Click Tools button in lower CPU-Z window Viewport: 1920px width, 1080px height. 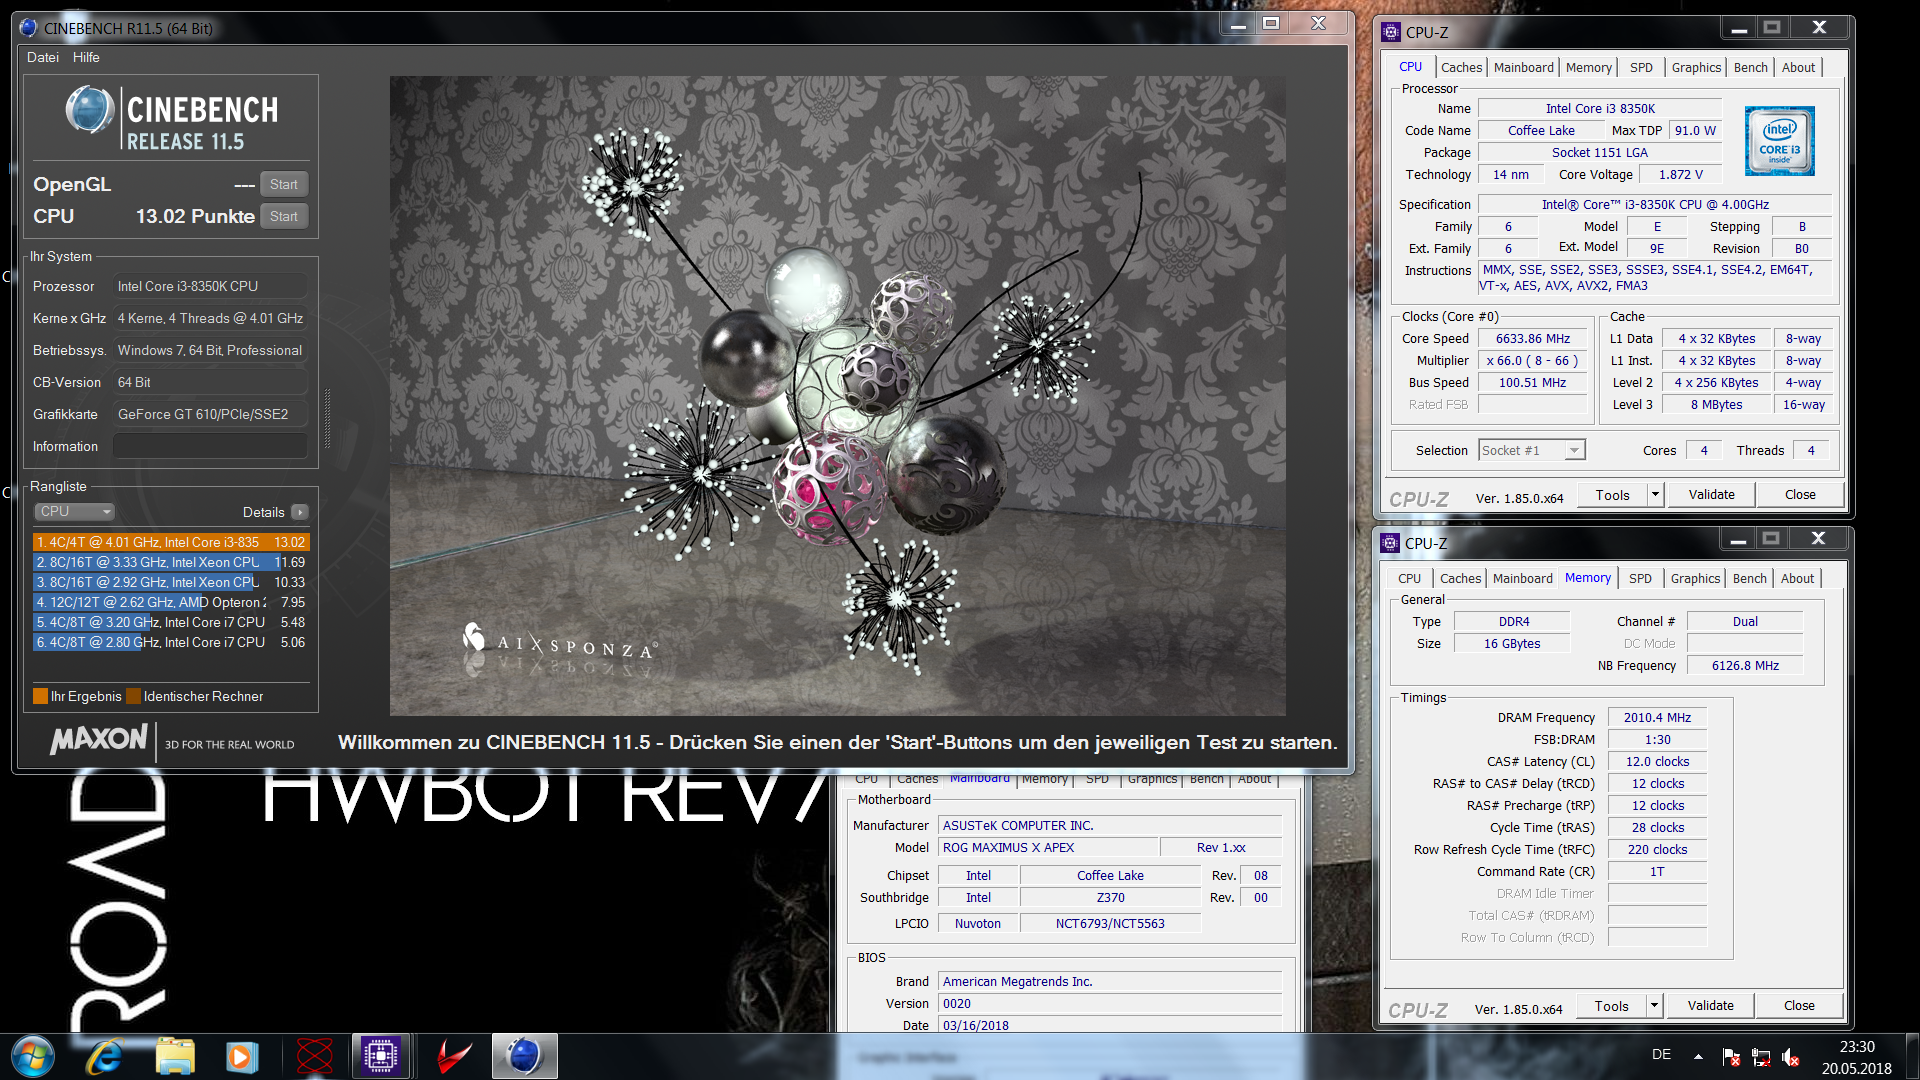coord(1611,1006)
